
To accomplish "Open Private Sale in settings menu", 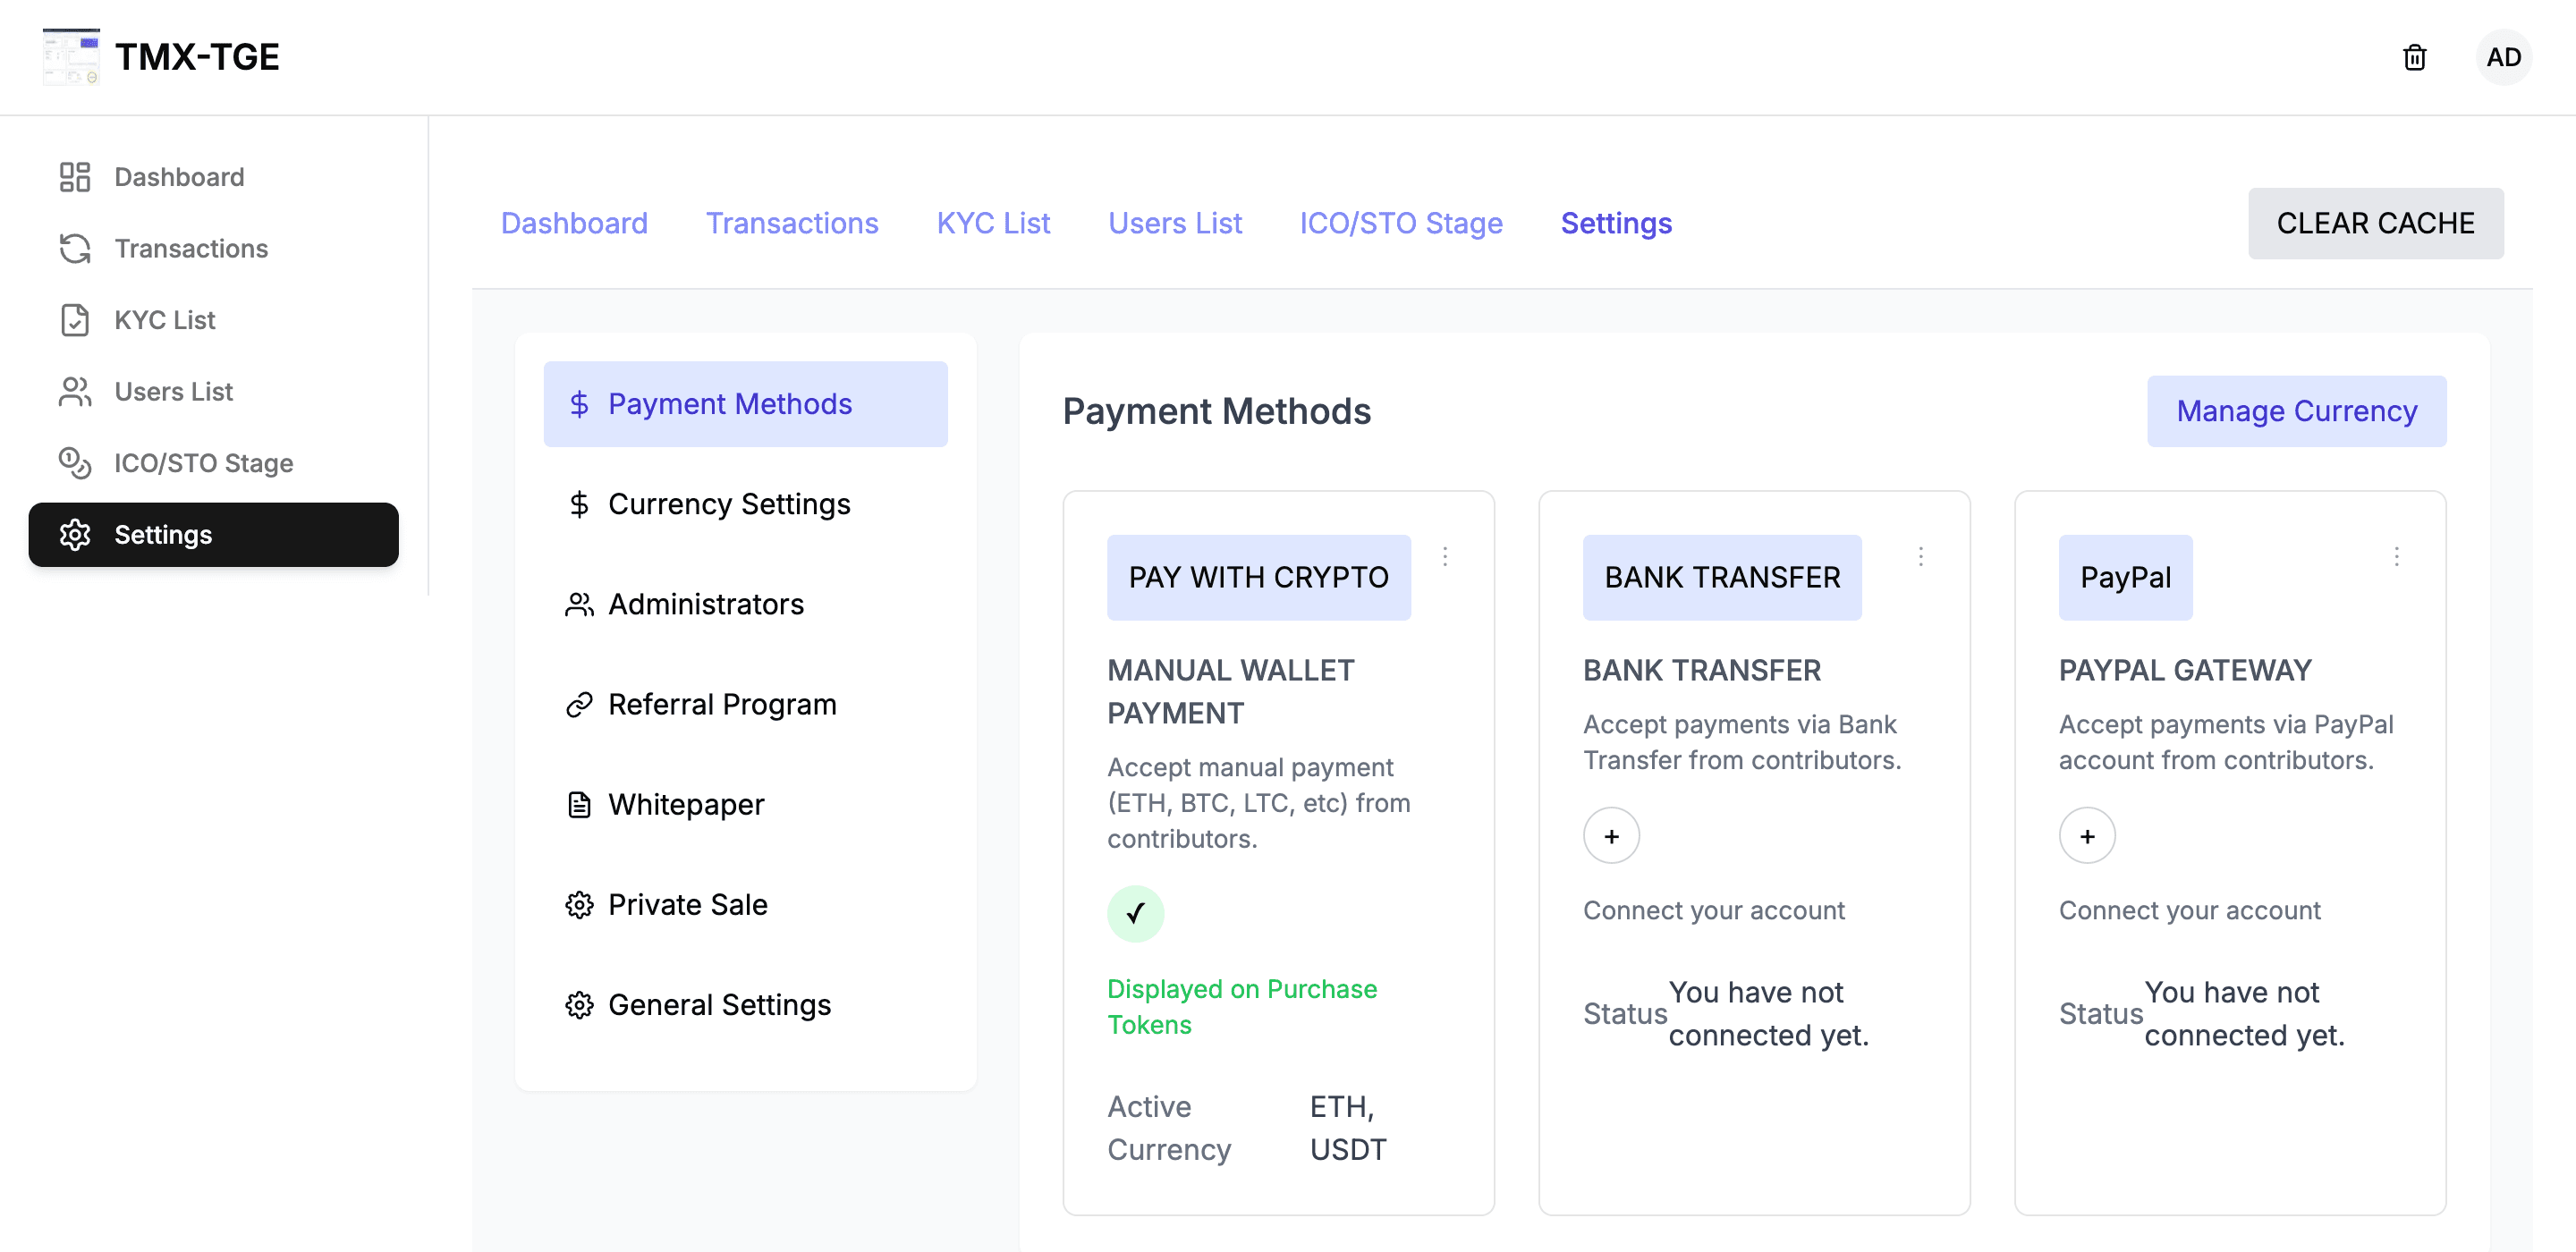I will point(745,904).
